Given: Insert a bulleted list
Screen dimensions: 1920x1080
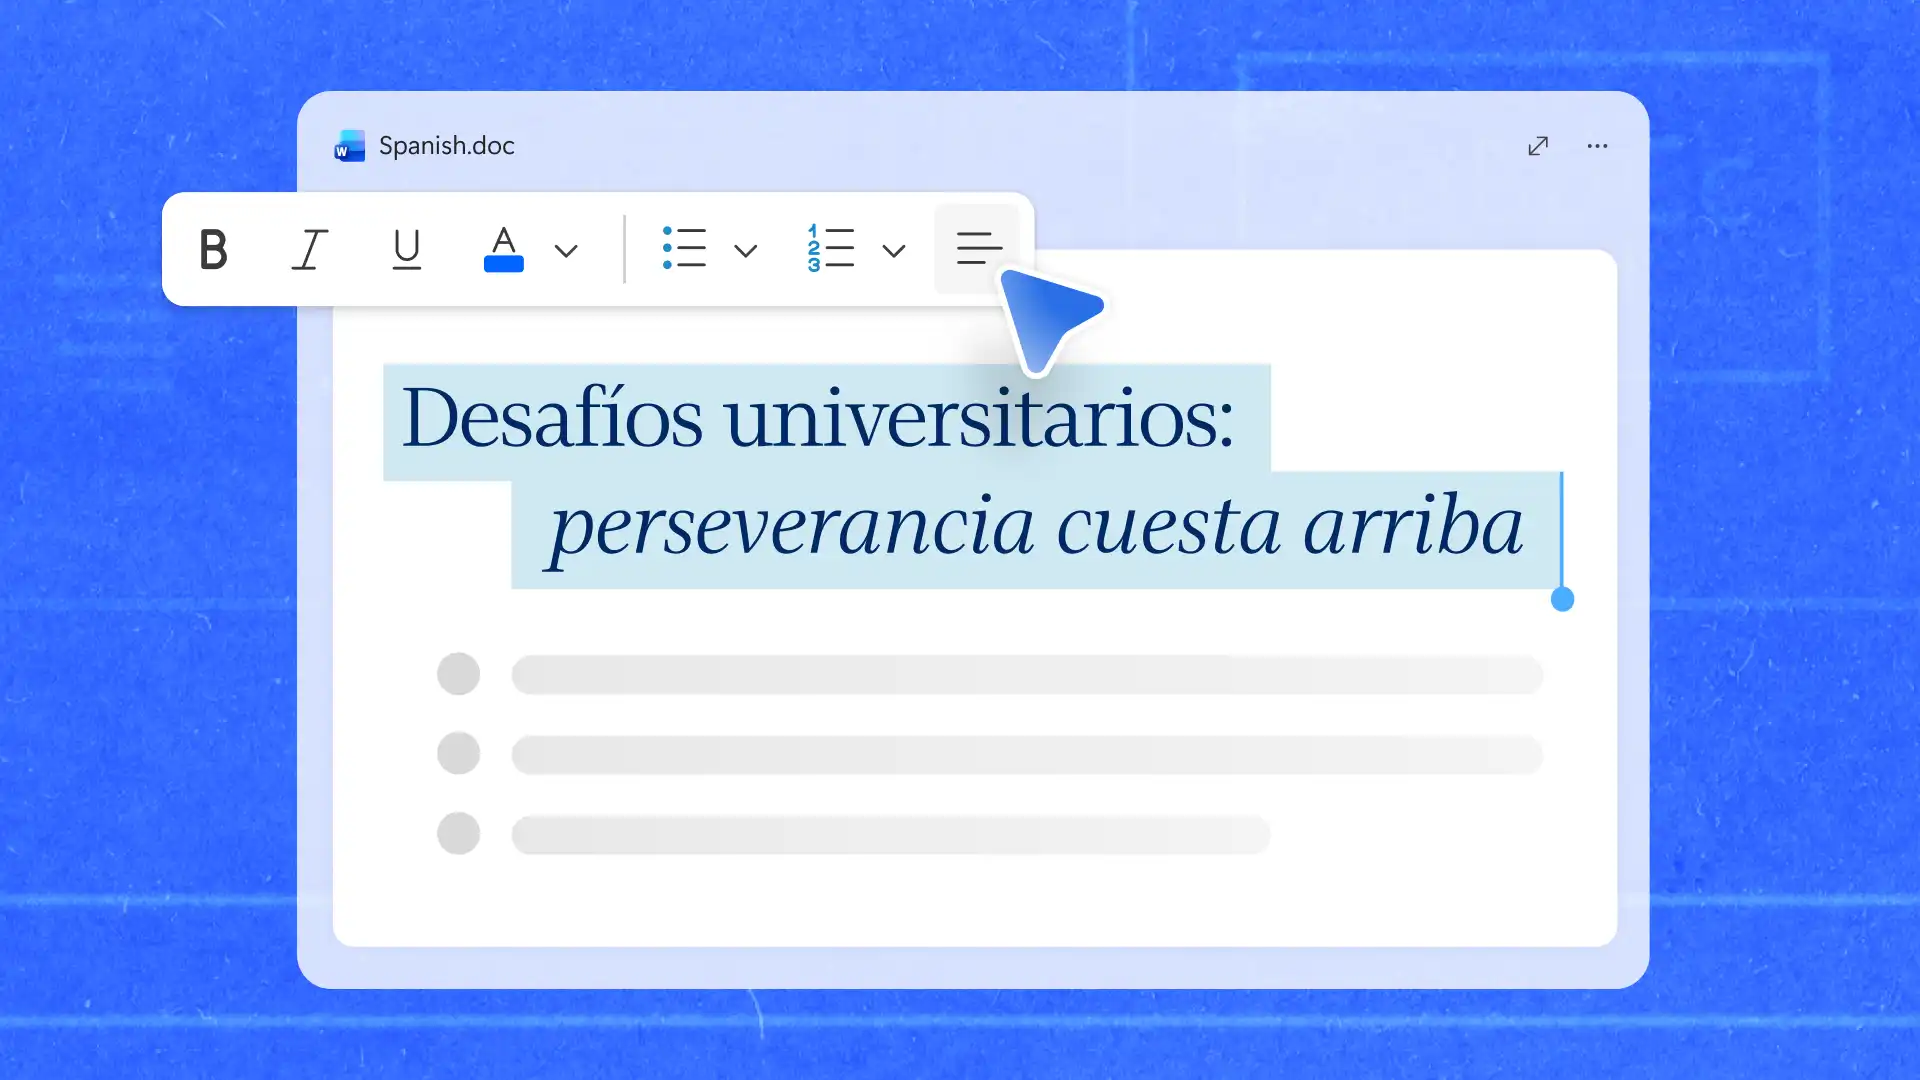Looking at the screenshot, I should [x=684, y=248].
